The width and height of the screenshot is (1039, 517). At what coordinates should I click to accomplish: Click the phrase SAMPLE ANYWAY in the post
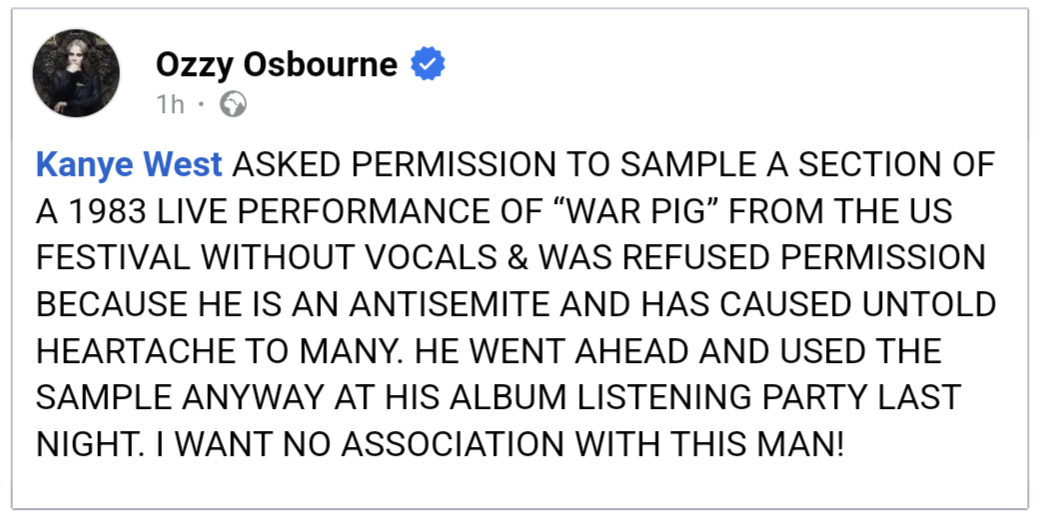pyautogui.click(x=169, y=397)
